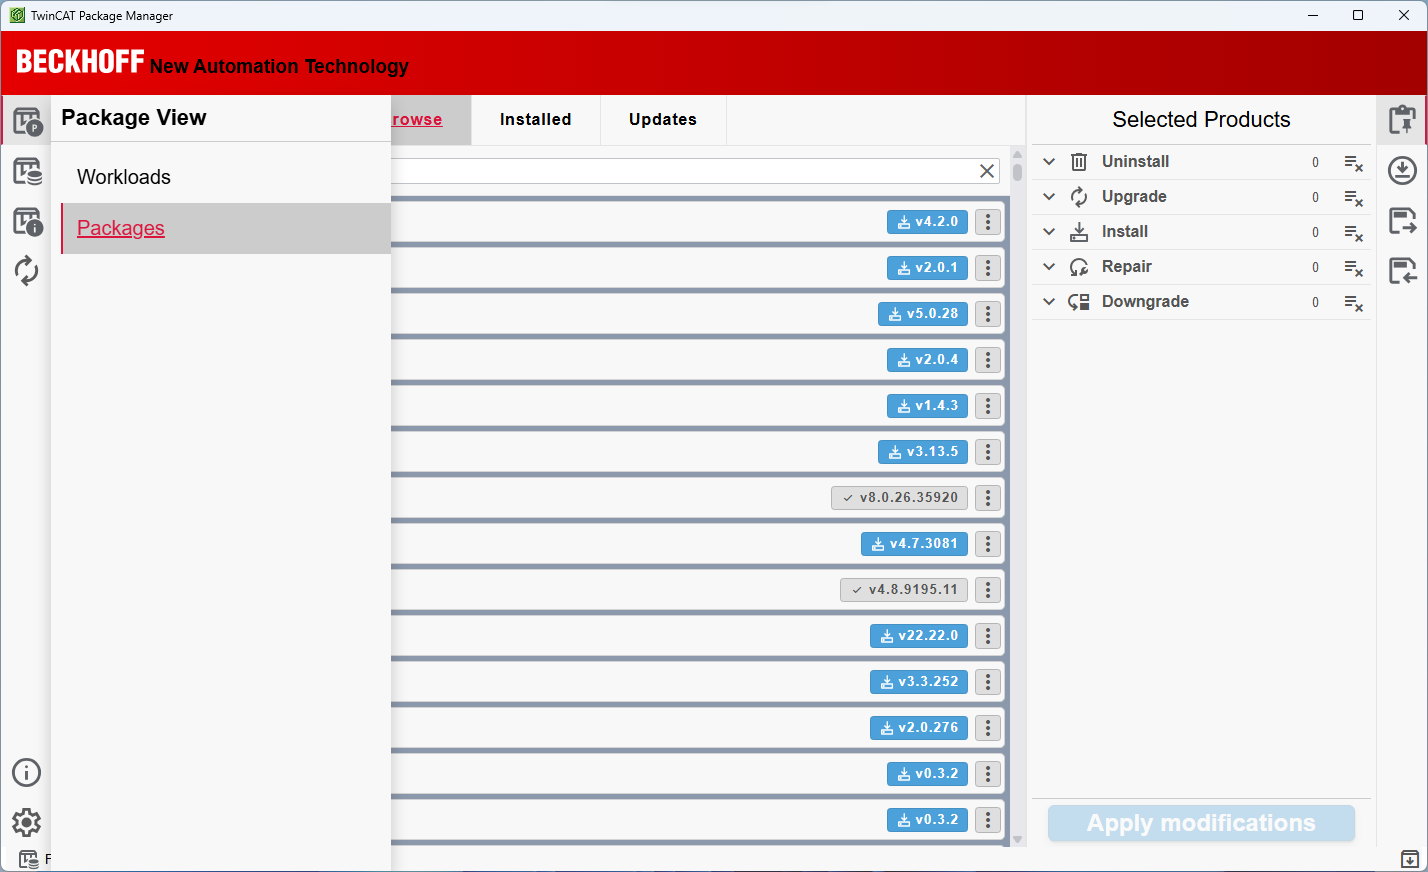Screen dimensions: 1428x872
Task: Click the import configuration icon at right
Action: pos(1402,270)
